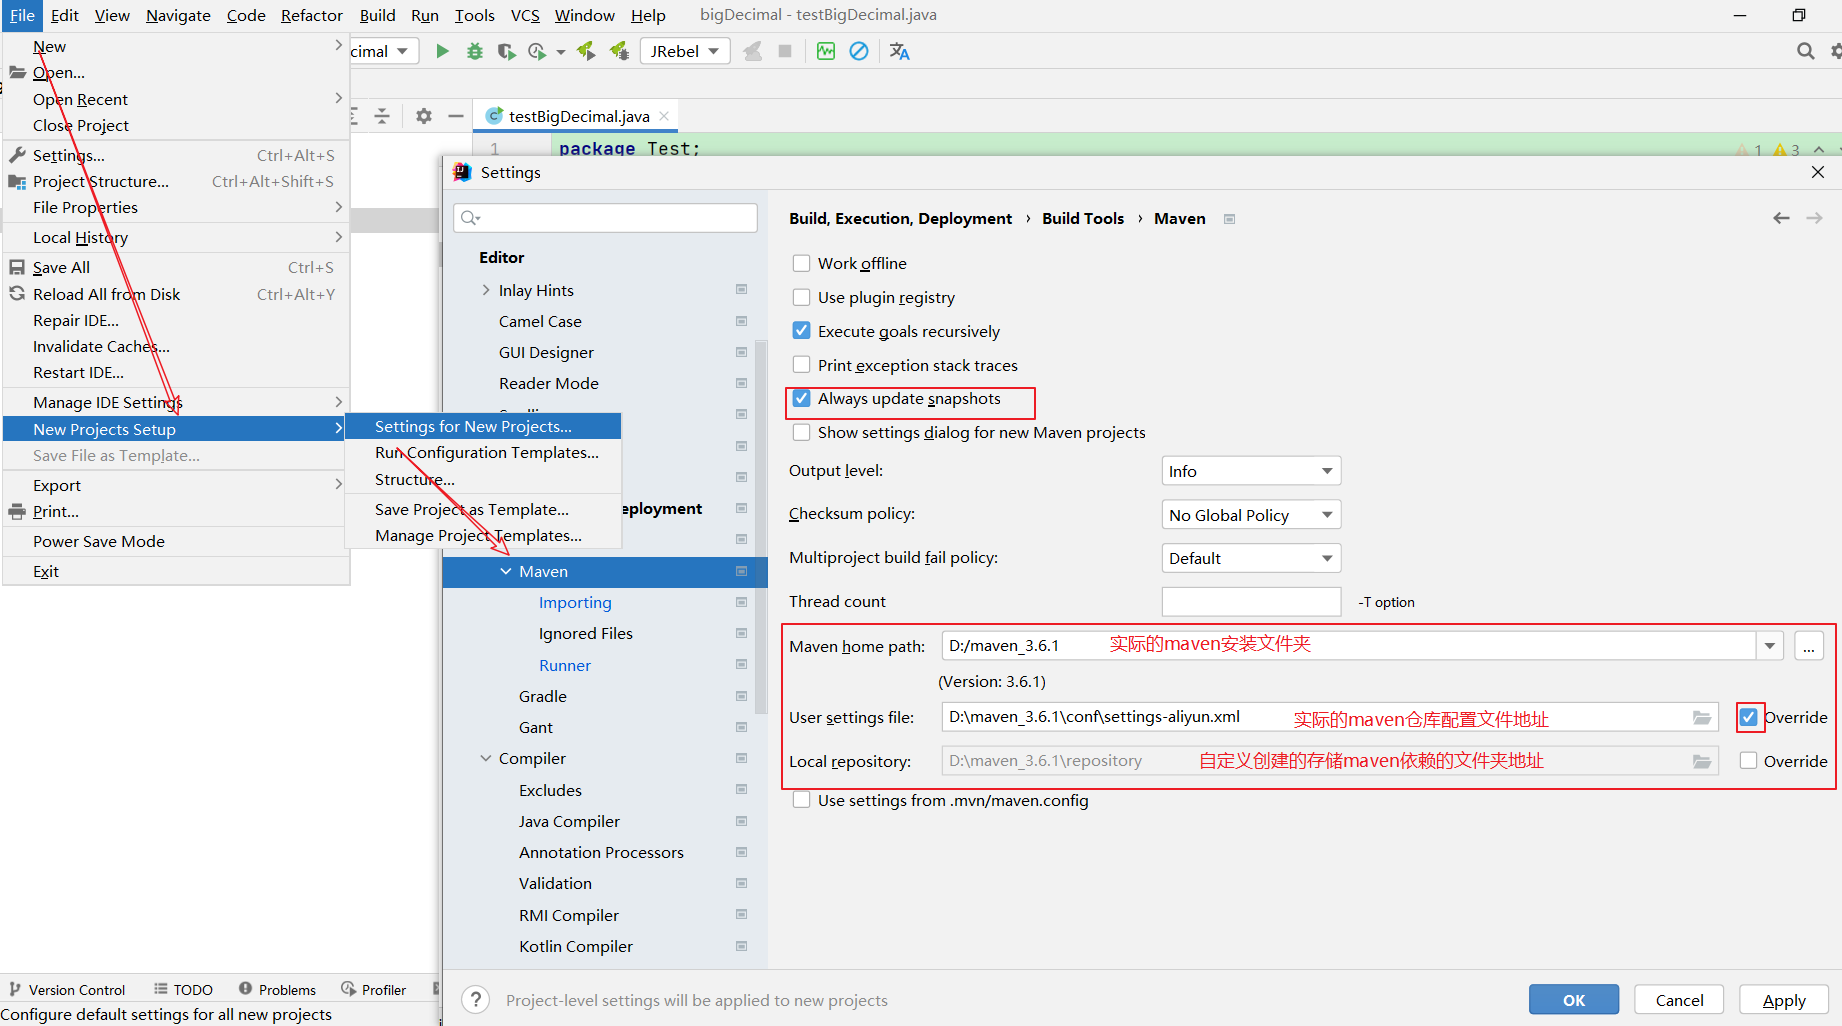Click the User settings file path field
This screenshot has height=1026, width=1842.
(1330, 717)
